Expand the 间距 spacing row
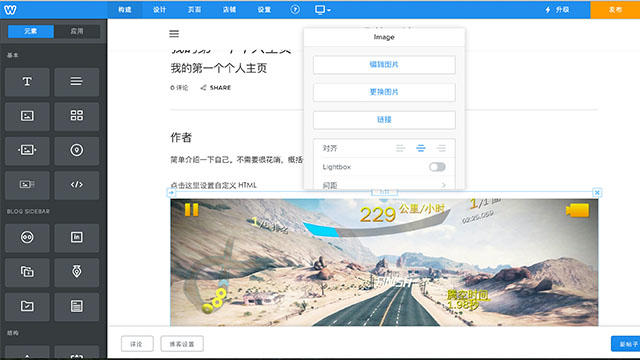This screenshot has width=640, height=360. click(384, 185)
